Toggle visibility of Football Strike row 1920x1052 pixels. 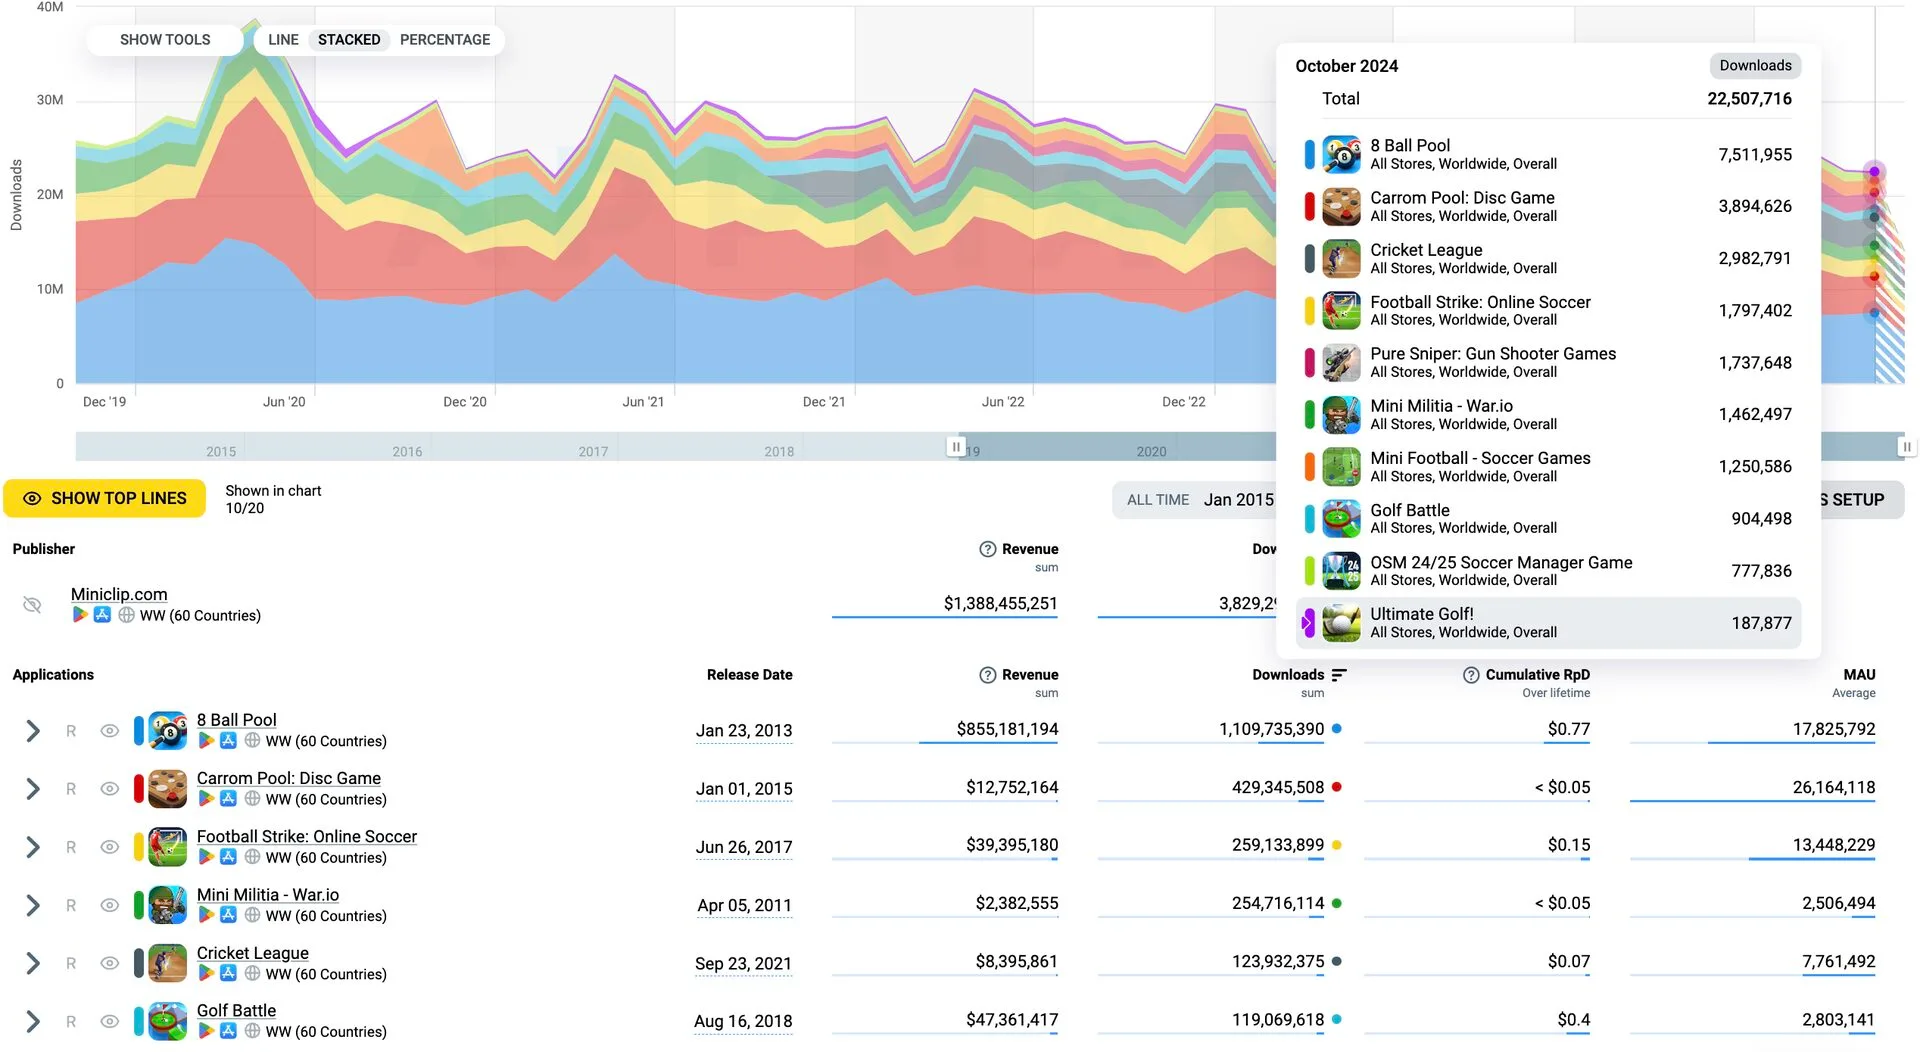point(110,847)
